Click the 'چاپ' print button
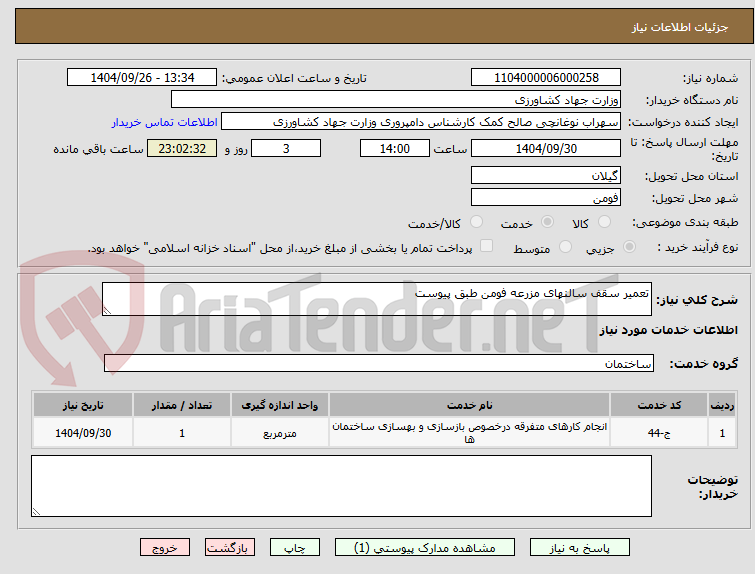The width and height of the screenshot is (755, 574). point(295,548)
